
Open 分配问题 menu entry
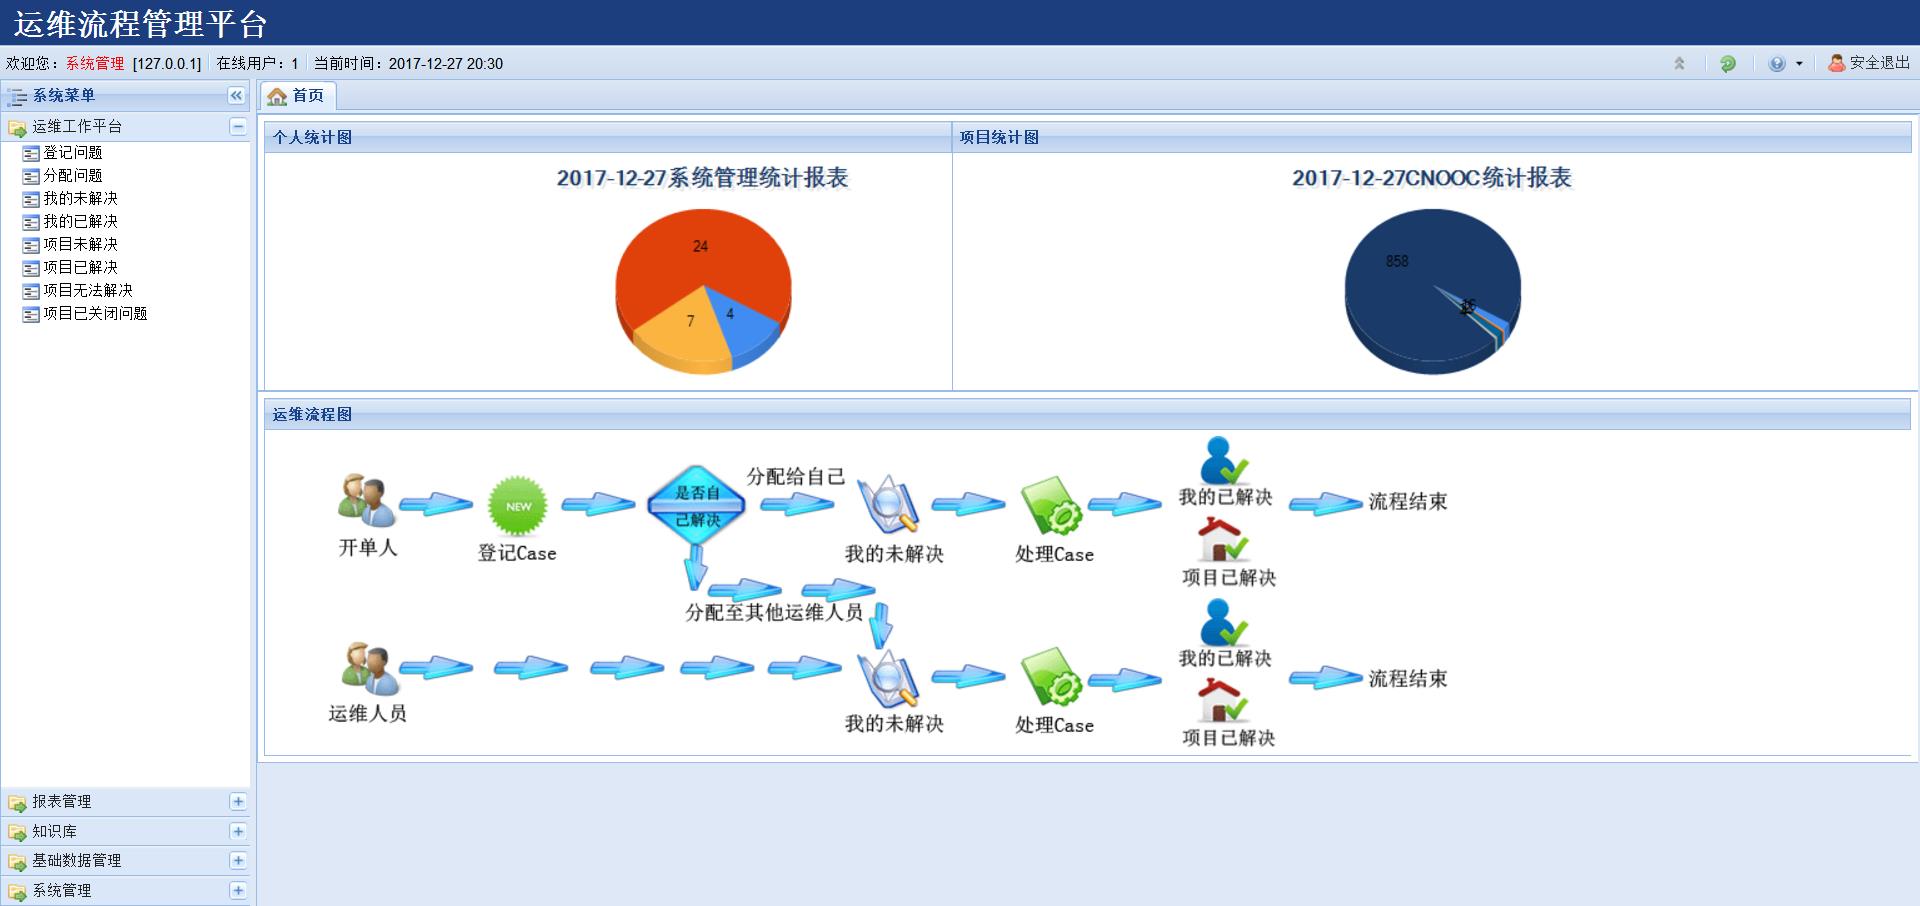pos(72,176)
